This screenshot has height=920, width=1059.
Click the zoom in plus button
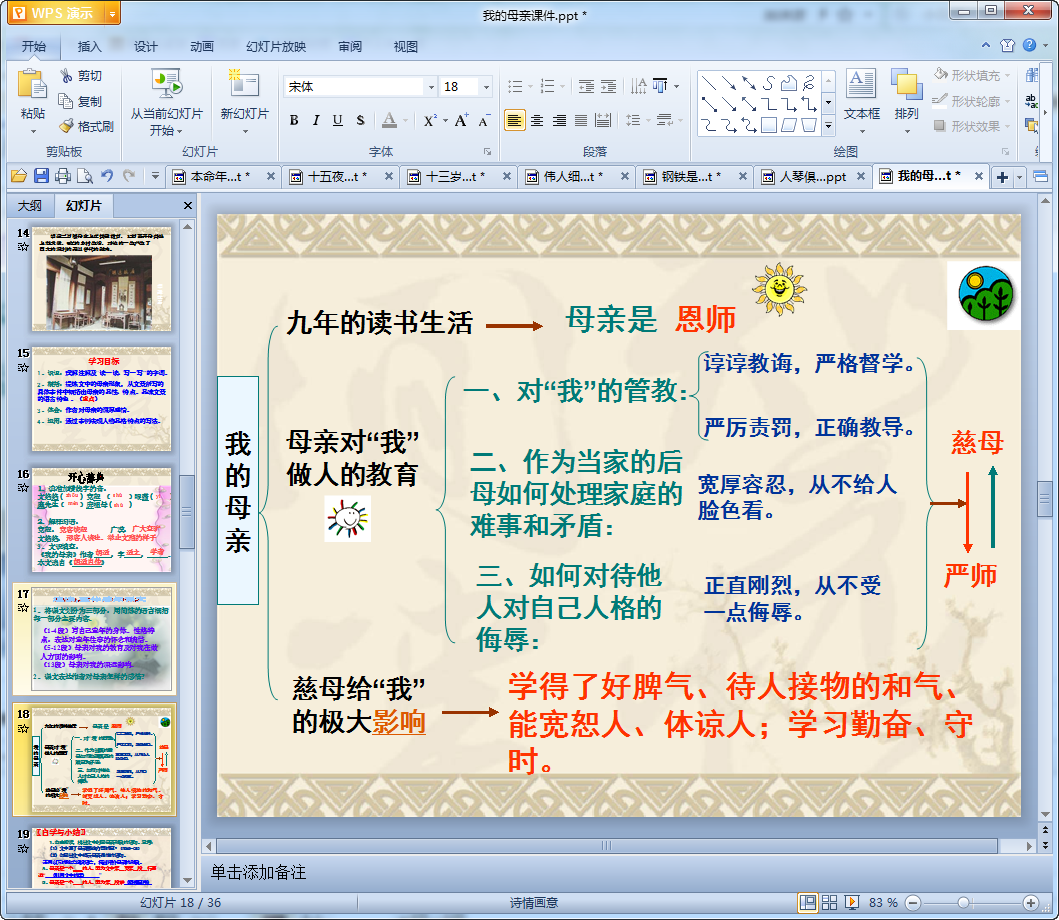[x=1031, y=902]
